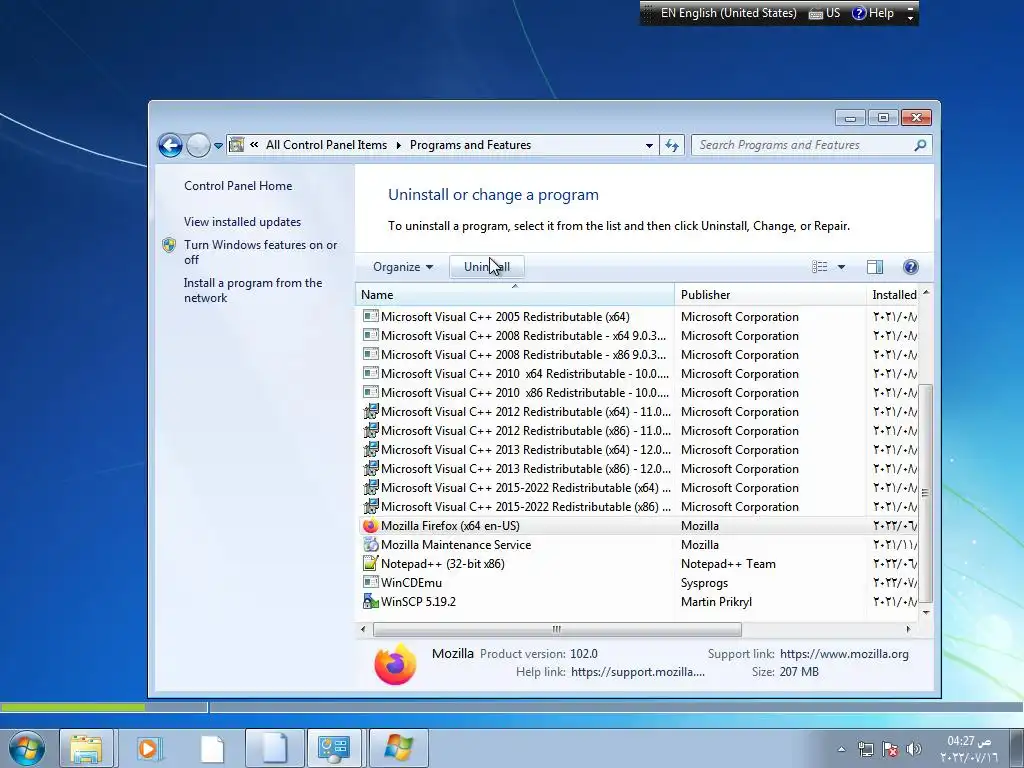Click the Windows flag taskbar button
Screen dimensions: 1024x768
[x=399, y=748]
